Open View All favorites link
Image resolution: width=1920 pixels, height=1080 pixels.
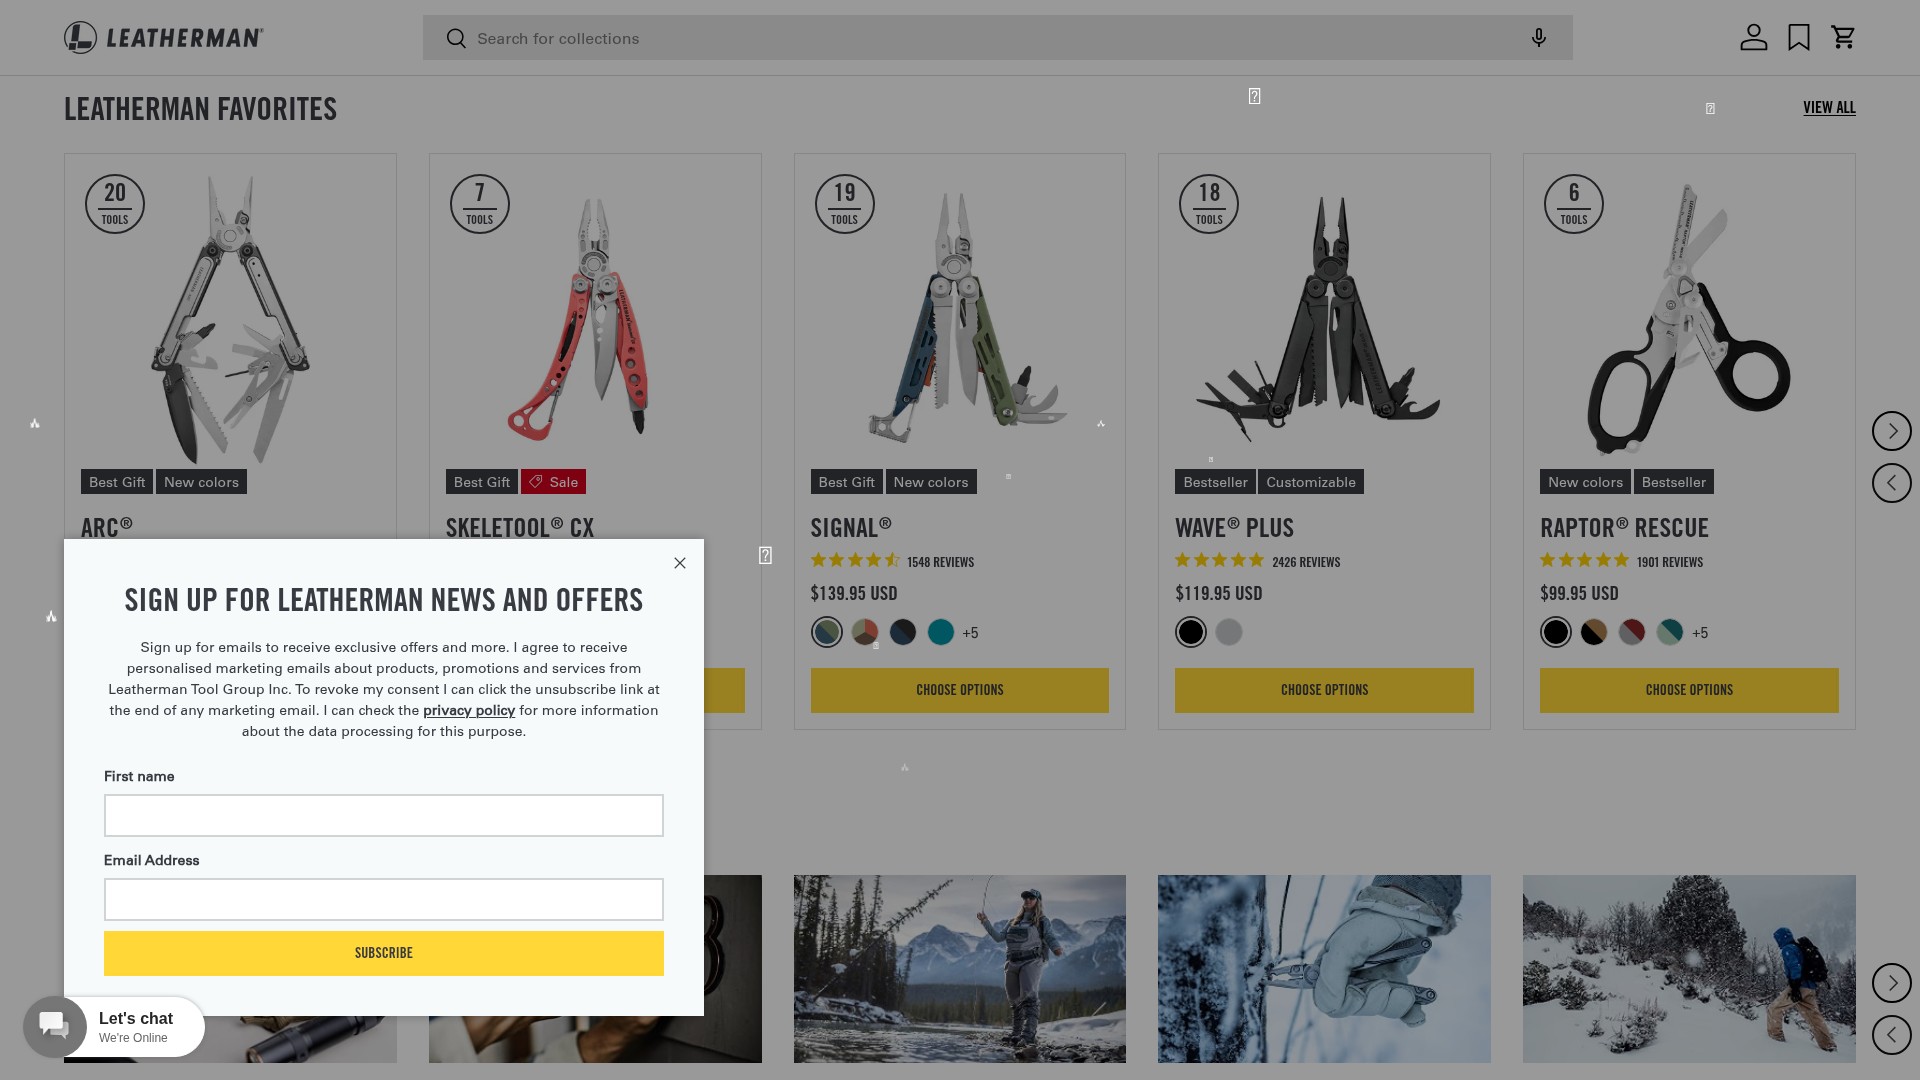coord(1829,108)
